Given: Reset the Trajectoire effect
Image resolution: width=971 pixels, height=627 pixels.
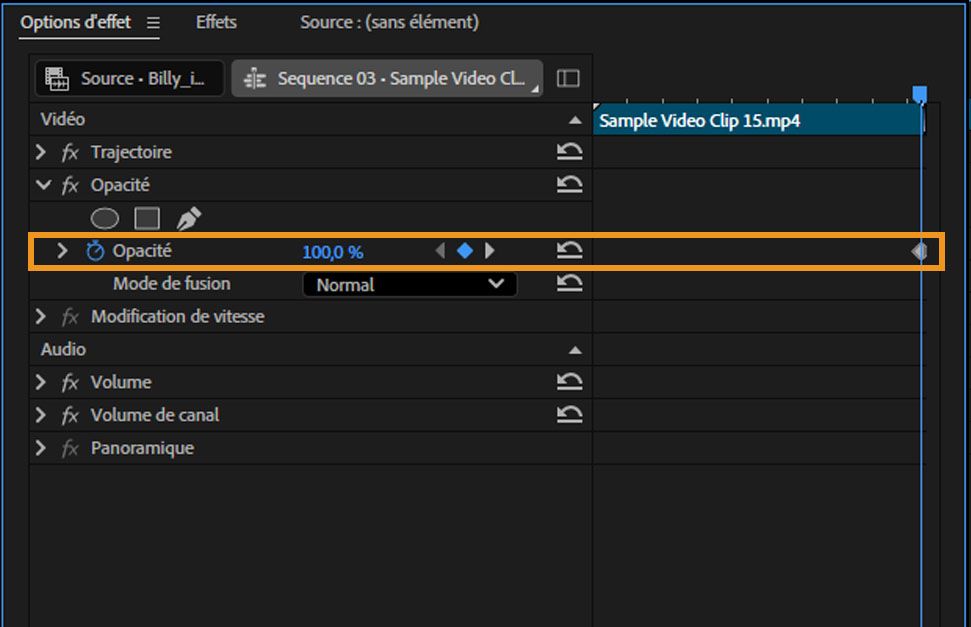Looking at the screenshot, I should (570, 151).
